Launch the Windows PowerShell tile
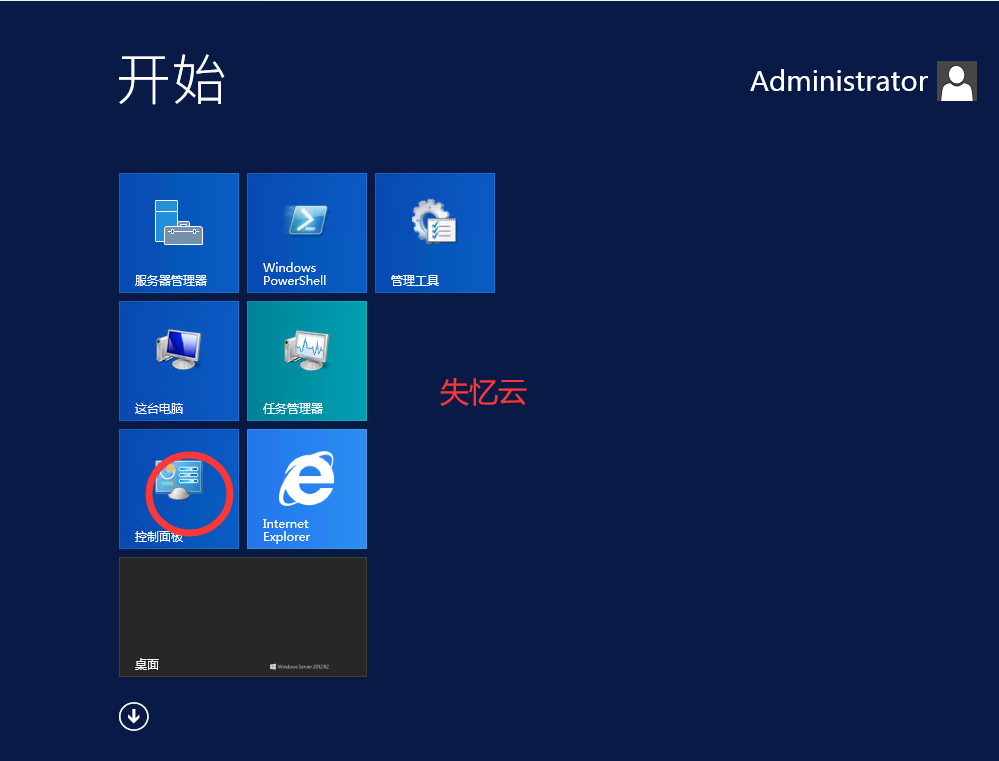The width and height of the screenshot is (999, 761). point(307,233)
